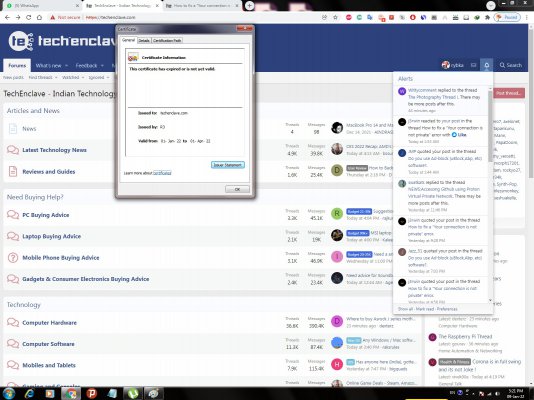Switch to the WhatsApp browser tab

tap(41, 6)
